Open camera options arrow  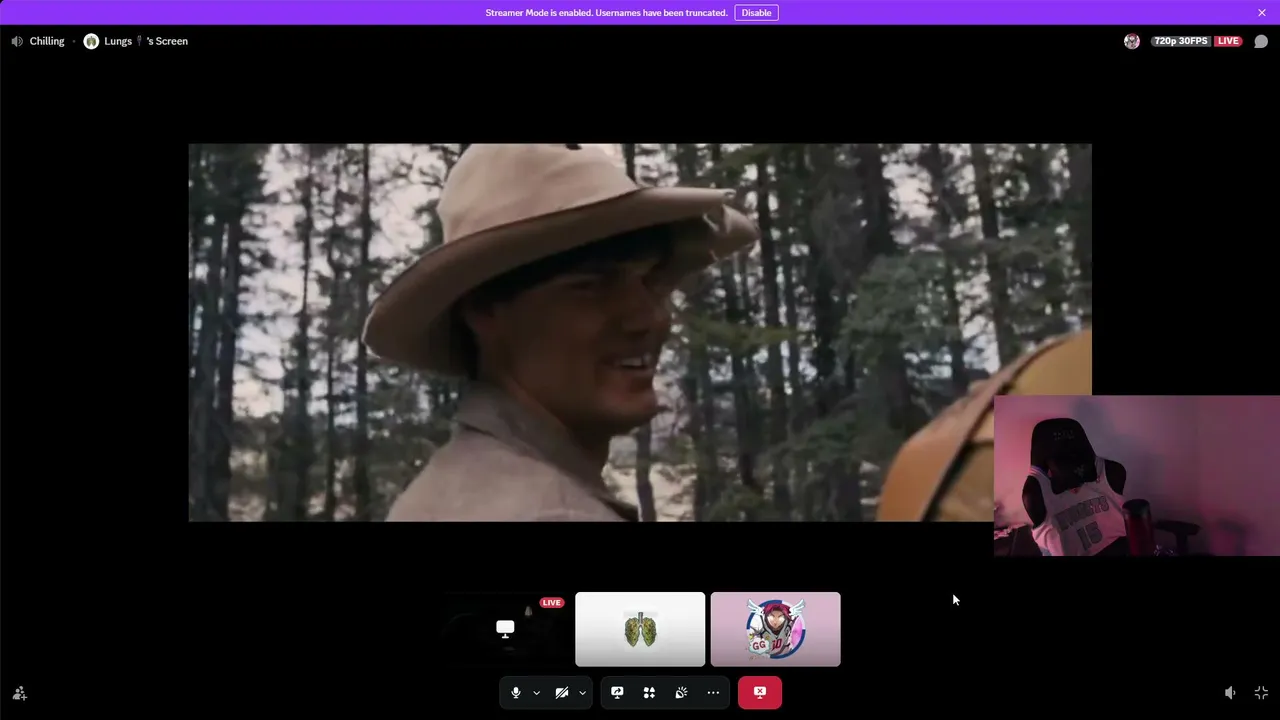[582, 692]
